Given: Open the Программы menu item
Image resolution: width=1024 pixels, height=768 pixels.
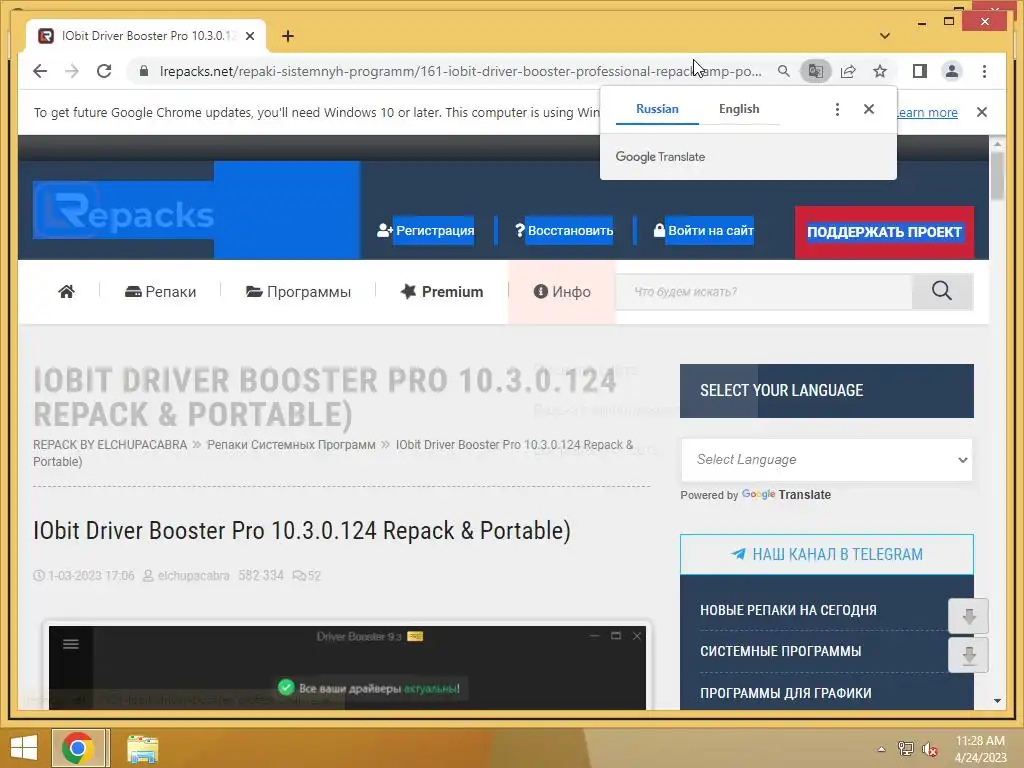Looking at the screenshot, I should coord(298,291).
